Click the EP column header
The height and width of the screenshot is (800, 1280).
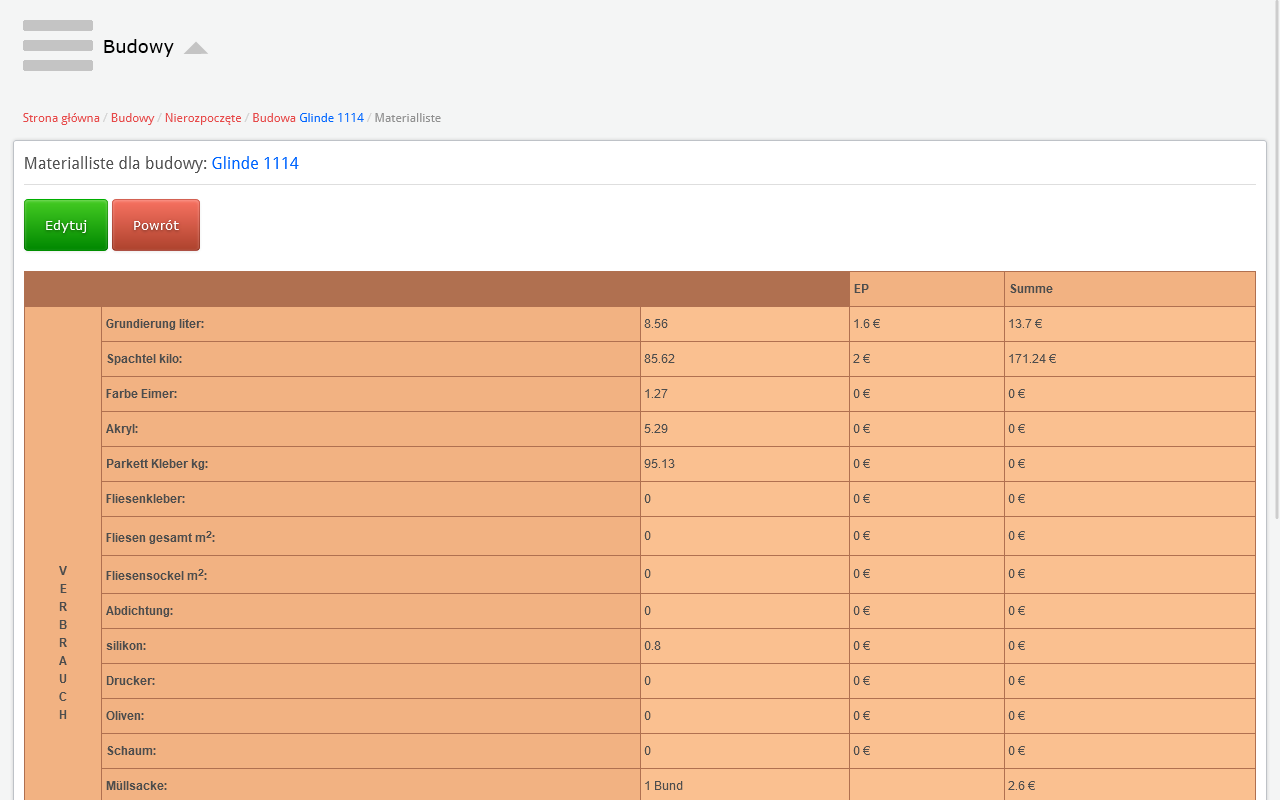click(x=861, y=289)
